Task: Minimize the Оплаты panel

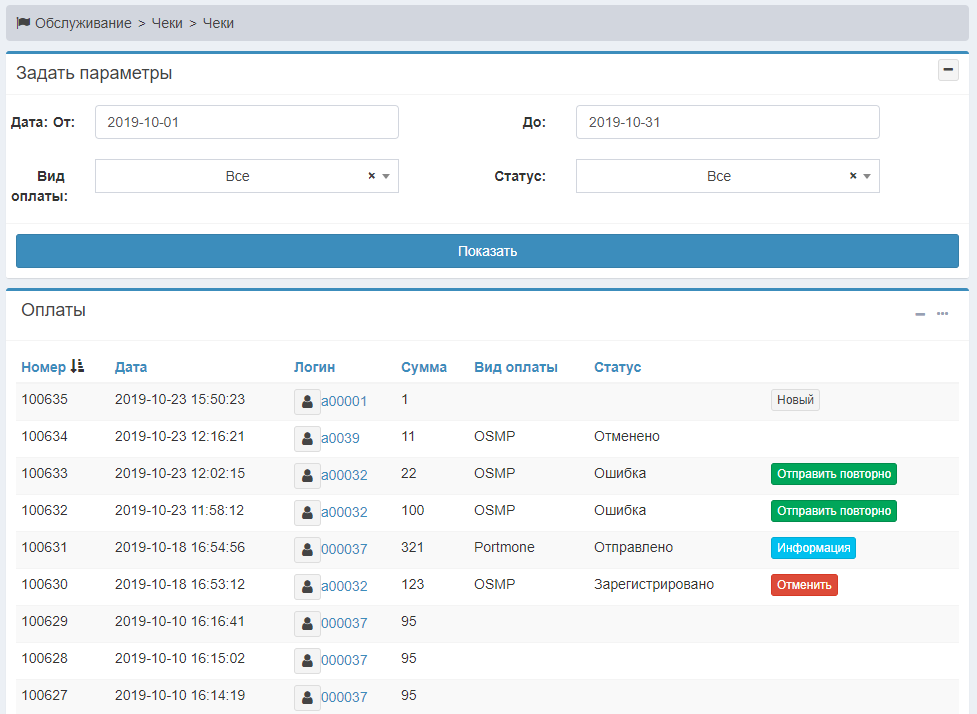Action: pos(920,314)
